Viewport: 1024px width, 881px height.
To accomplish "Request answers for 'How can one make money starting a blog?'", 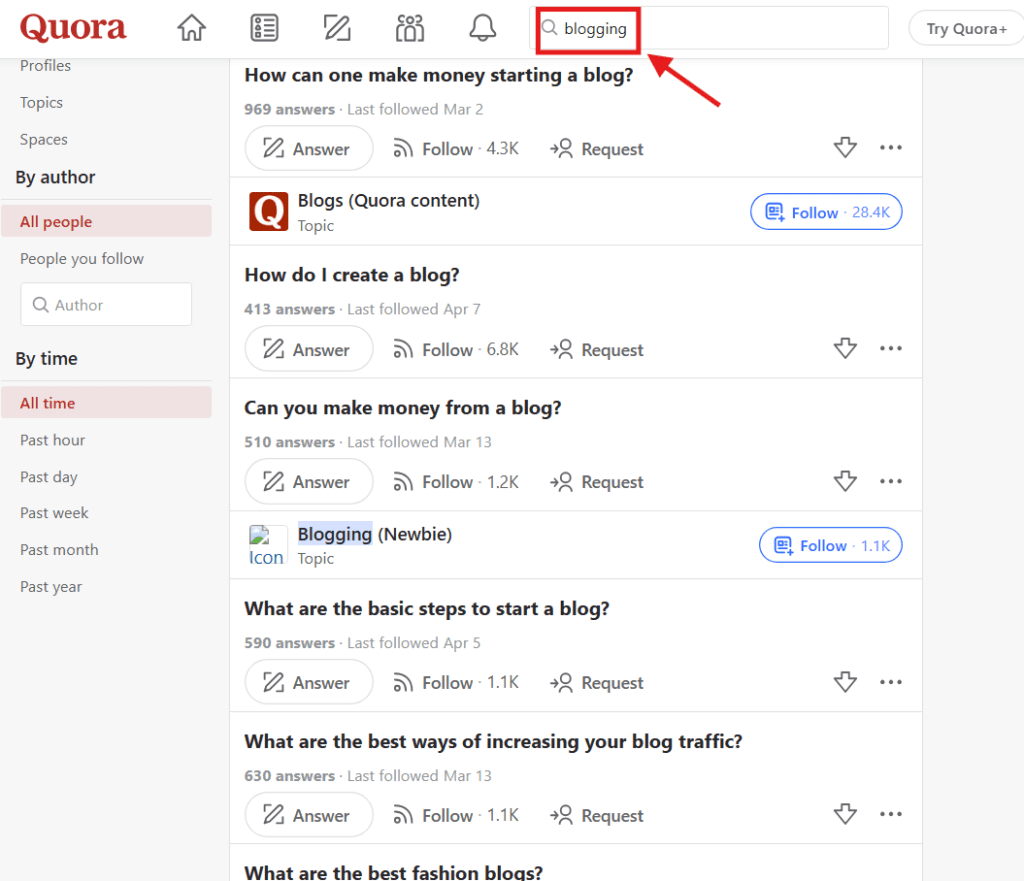I will [596, 149].
